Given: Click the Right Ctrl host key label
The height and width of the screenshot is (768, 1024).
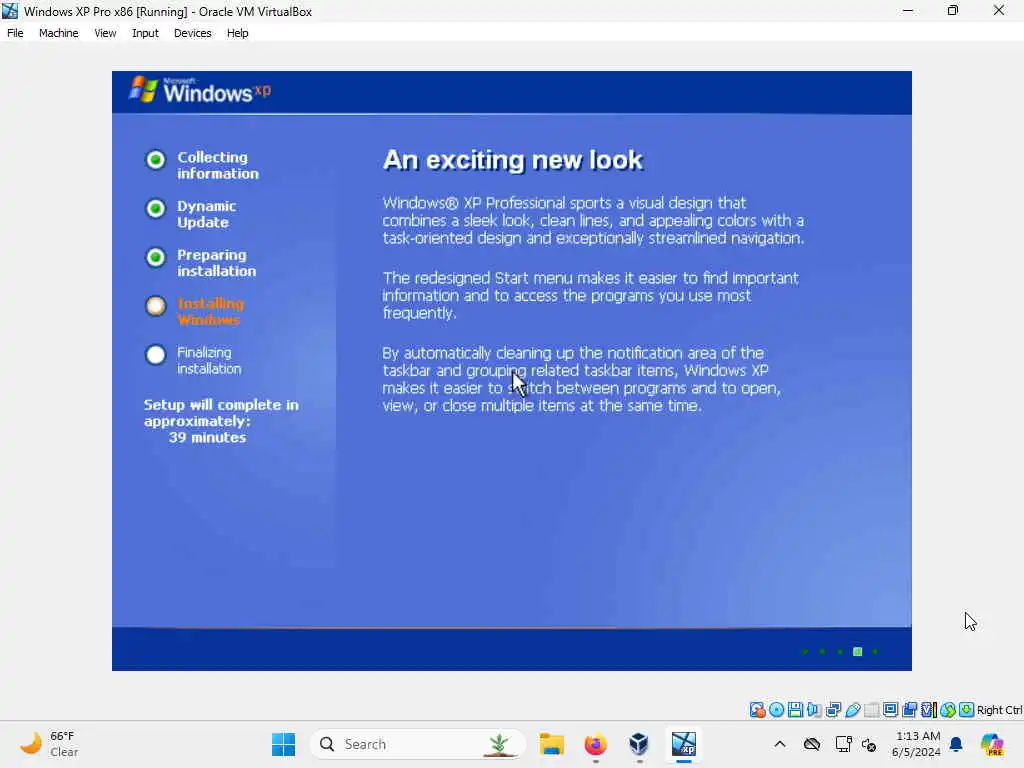Looking at the screenshot, I should click(999, 710).
